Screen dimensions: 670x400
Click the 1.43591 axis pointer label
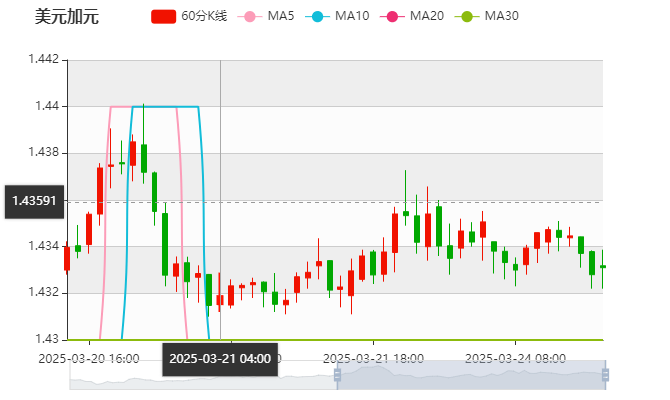coord(34,200)
